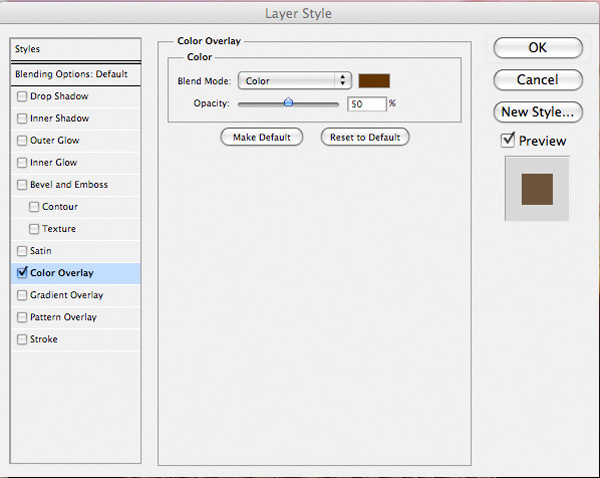Tick the Inner Glow checkbox
Image resolution: width=600 pixels, height=478 pixels.
tap(22, 163)
